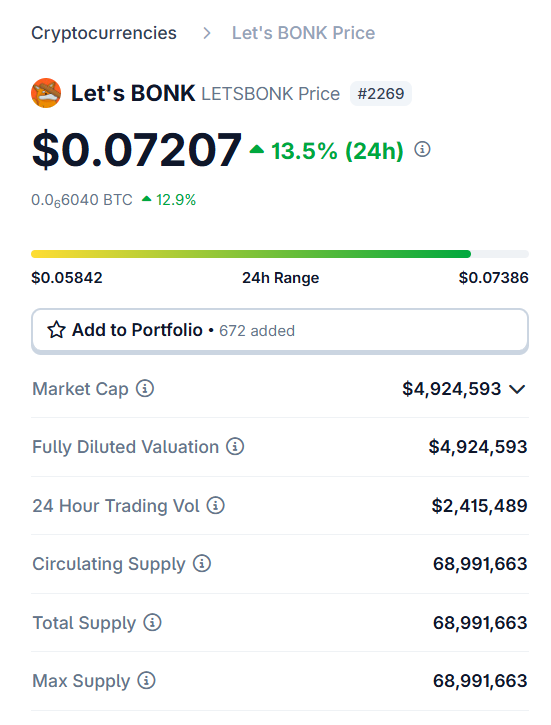Open the Market Cap info icon
This screenshot has height=725, width=551.
145,388
